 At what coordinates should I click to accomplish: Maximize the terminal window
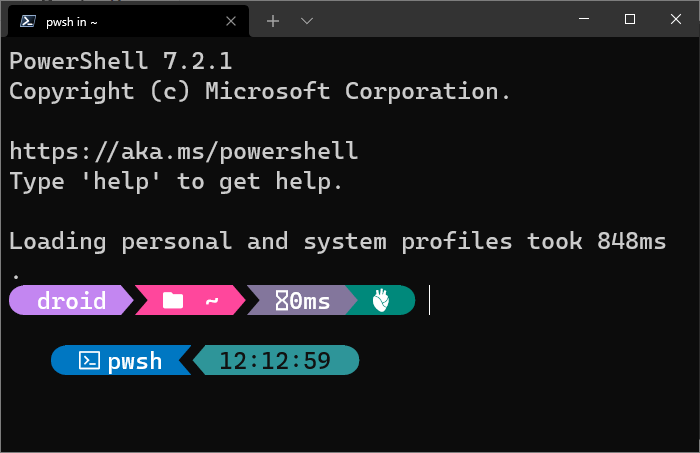coord(629,19)
